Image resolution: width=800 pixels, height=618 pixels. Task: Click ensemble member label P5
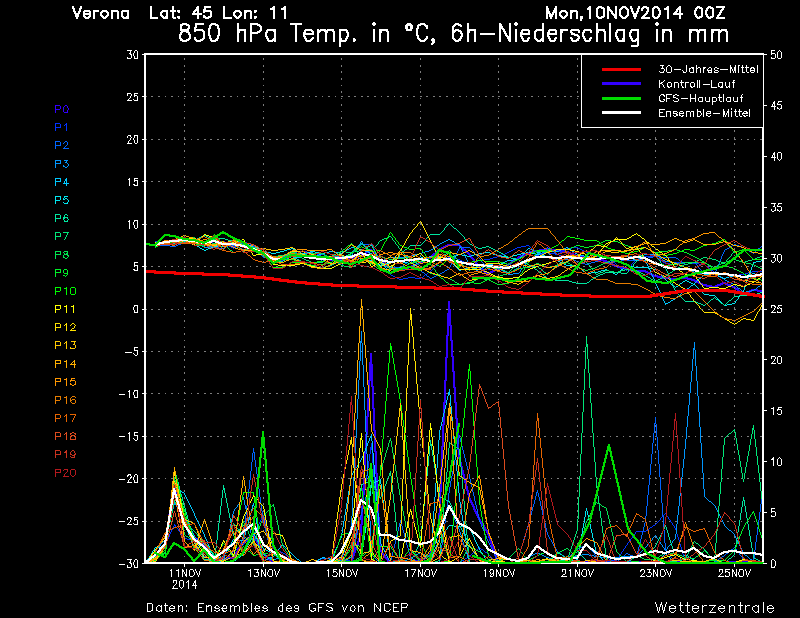click(x=62, y=200)
